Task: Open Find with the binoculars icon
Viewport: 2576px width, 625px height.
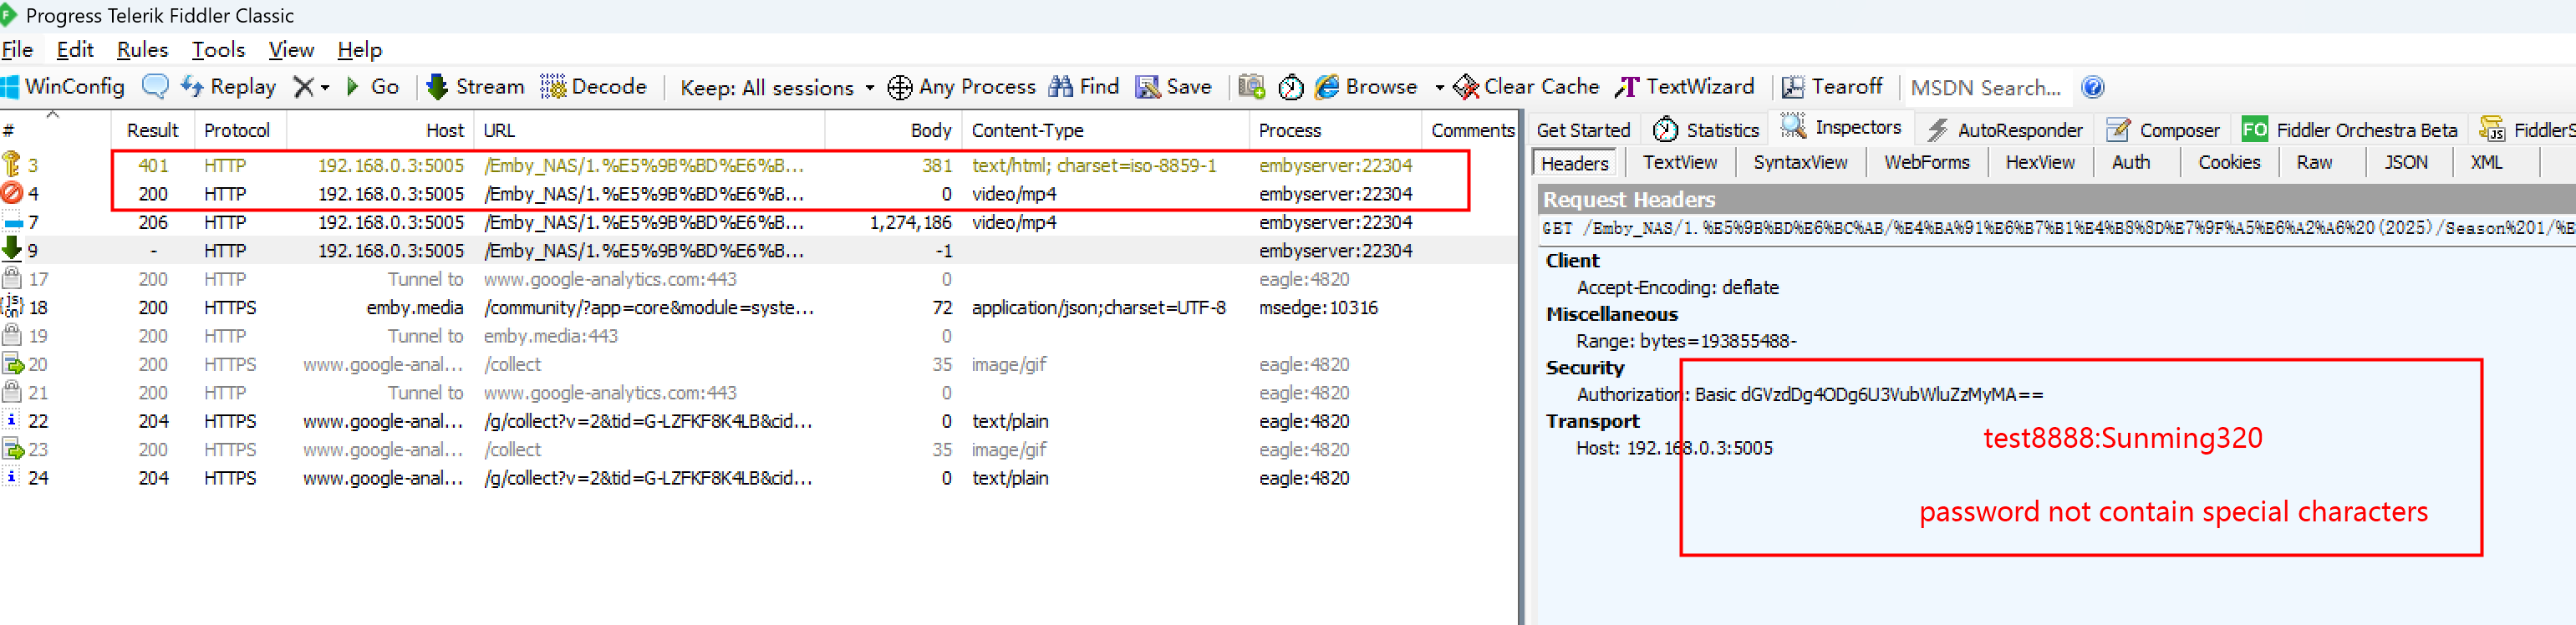Action: click(1084, 87)
